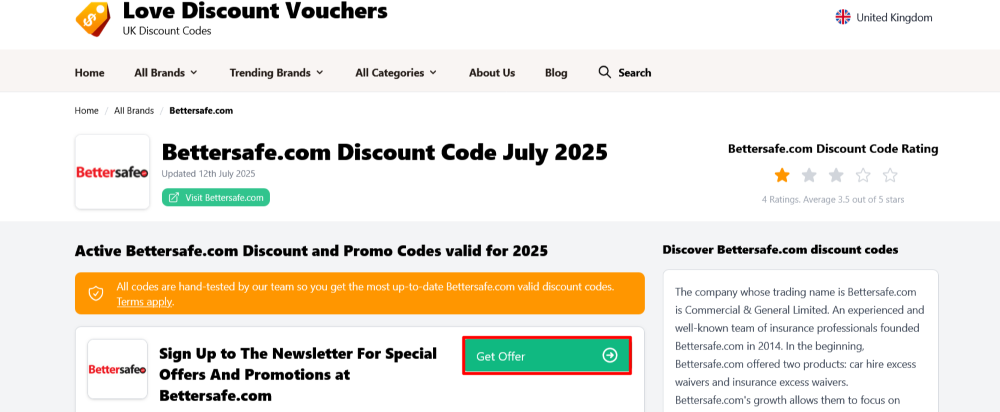Click the Love Discount Vouchers tag logo
Screen dimensions: 1000x412
coord(93,19)
